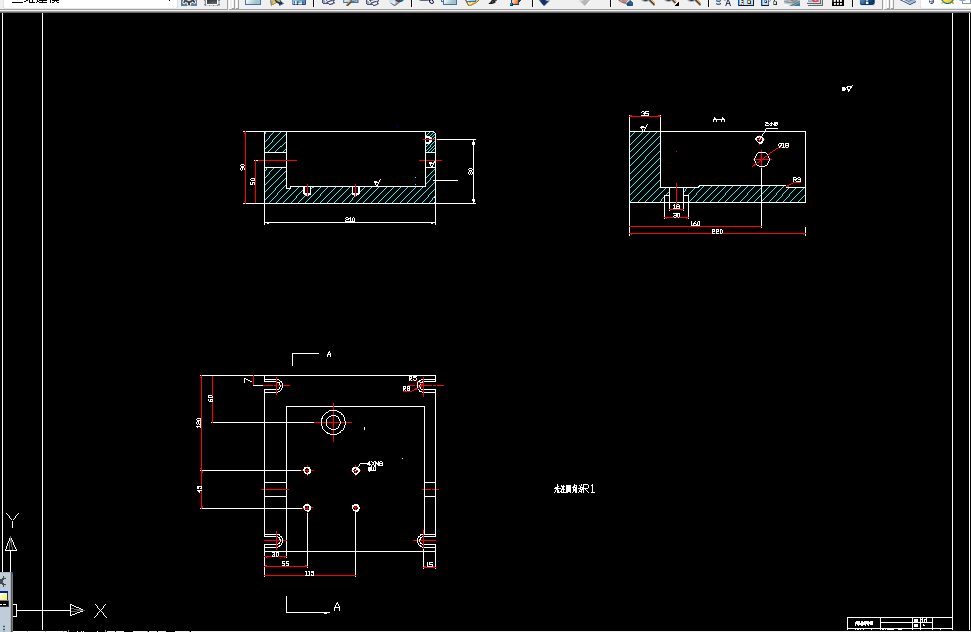
Task: Select the 30 horizontal dimension in plan view
Action: point(276,555)
